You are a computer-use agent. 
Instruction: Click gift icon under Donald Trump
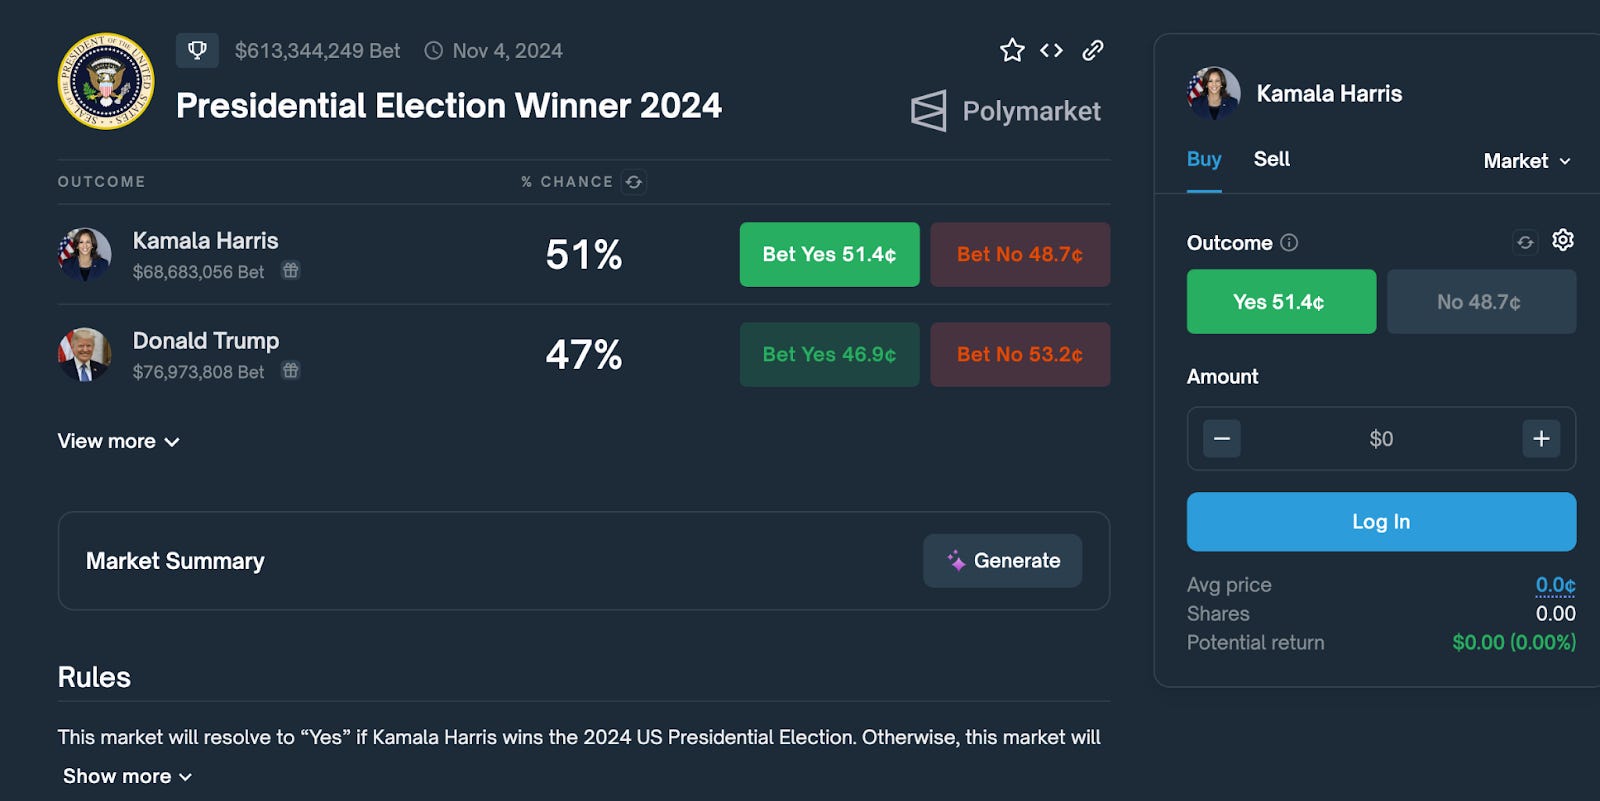pos(290,370)
